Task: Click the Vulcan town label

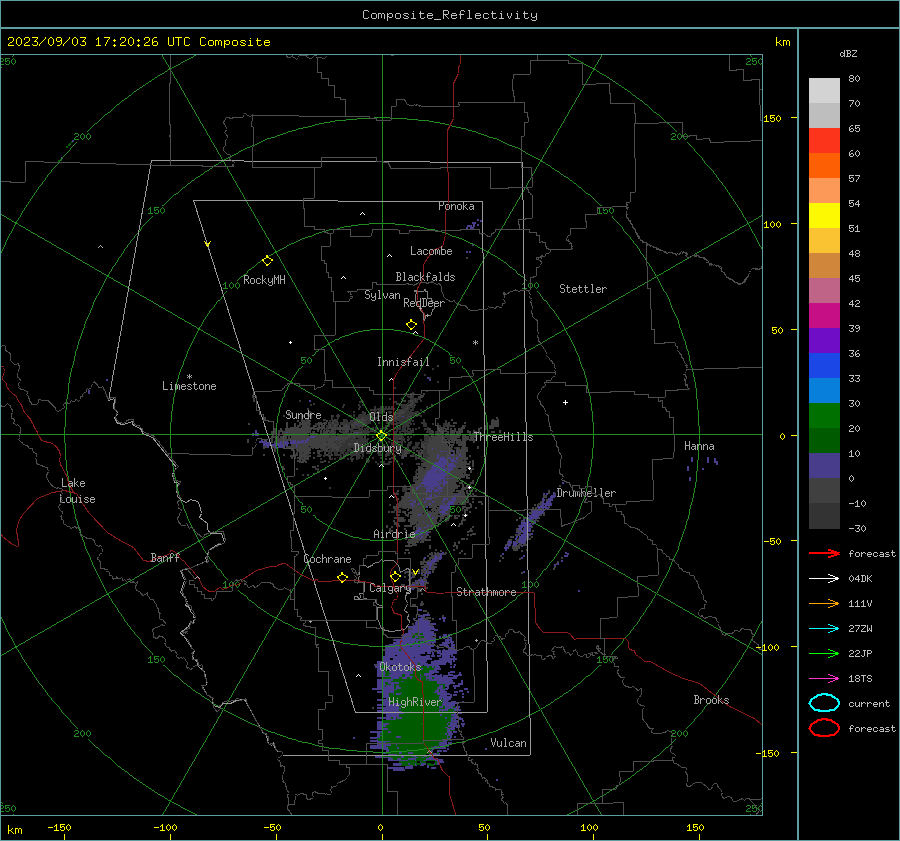Action: coord(508,743)
